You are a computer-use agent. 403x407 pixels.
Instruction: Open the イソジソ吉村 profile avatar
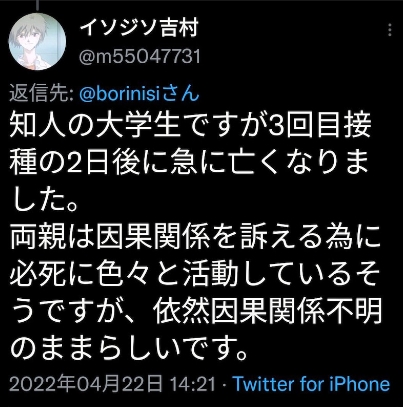tap(37, 42)
